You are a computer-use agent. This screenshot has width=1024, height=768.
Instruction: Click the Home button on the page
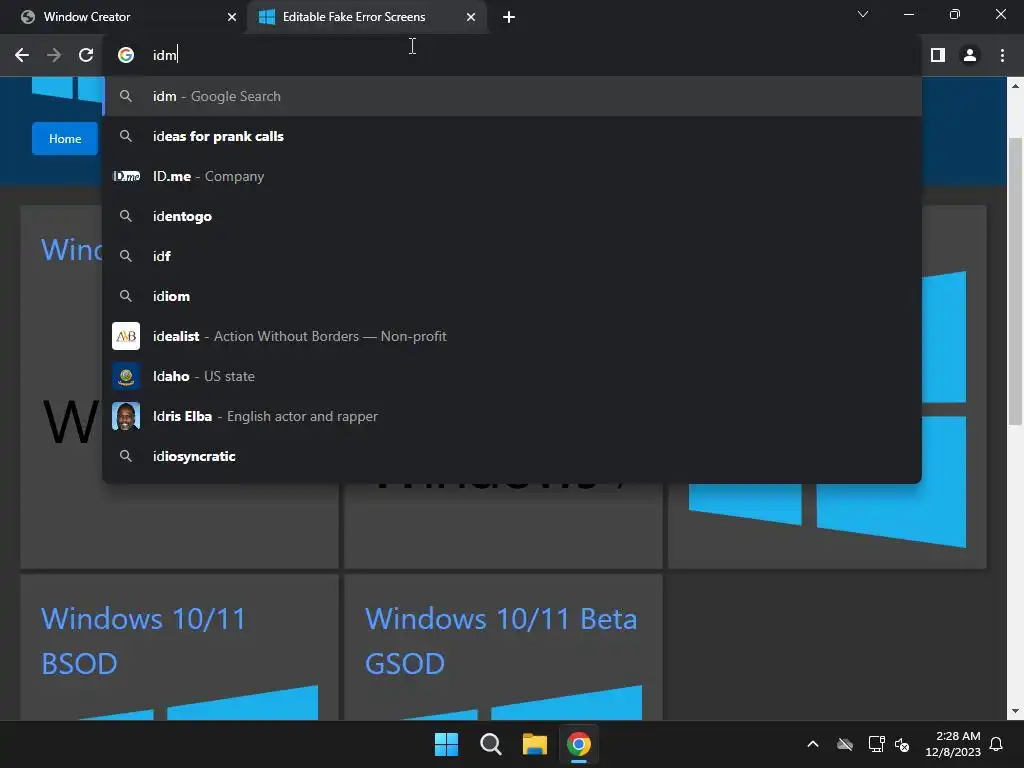pyautogui.click(x=65, y=138)
